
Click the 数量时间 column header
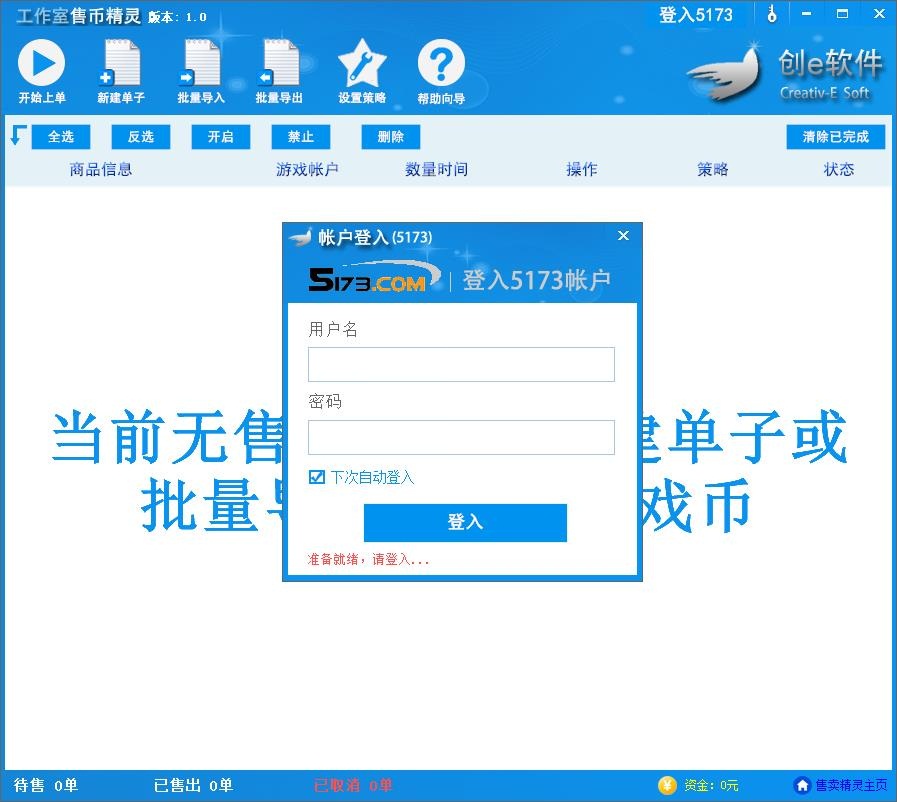436,169
